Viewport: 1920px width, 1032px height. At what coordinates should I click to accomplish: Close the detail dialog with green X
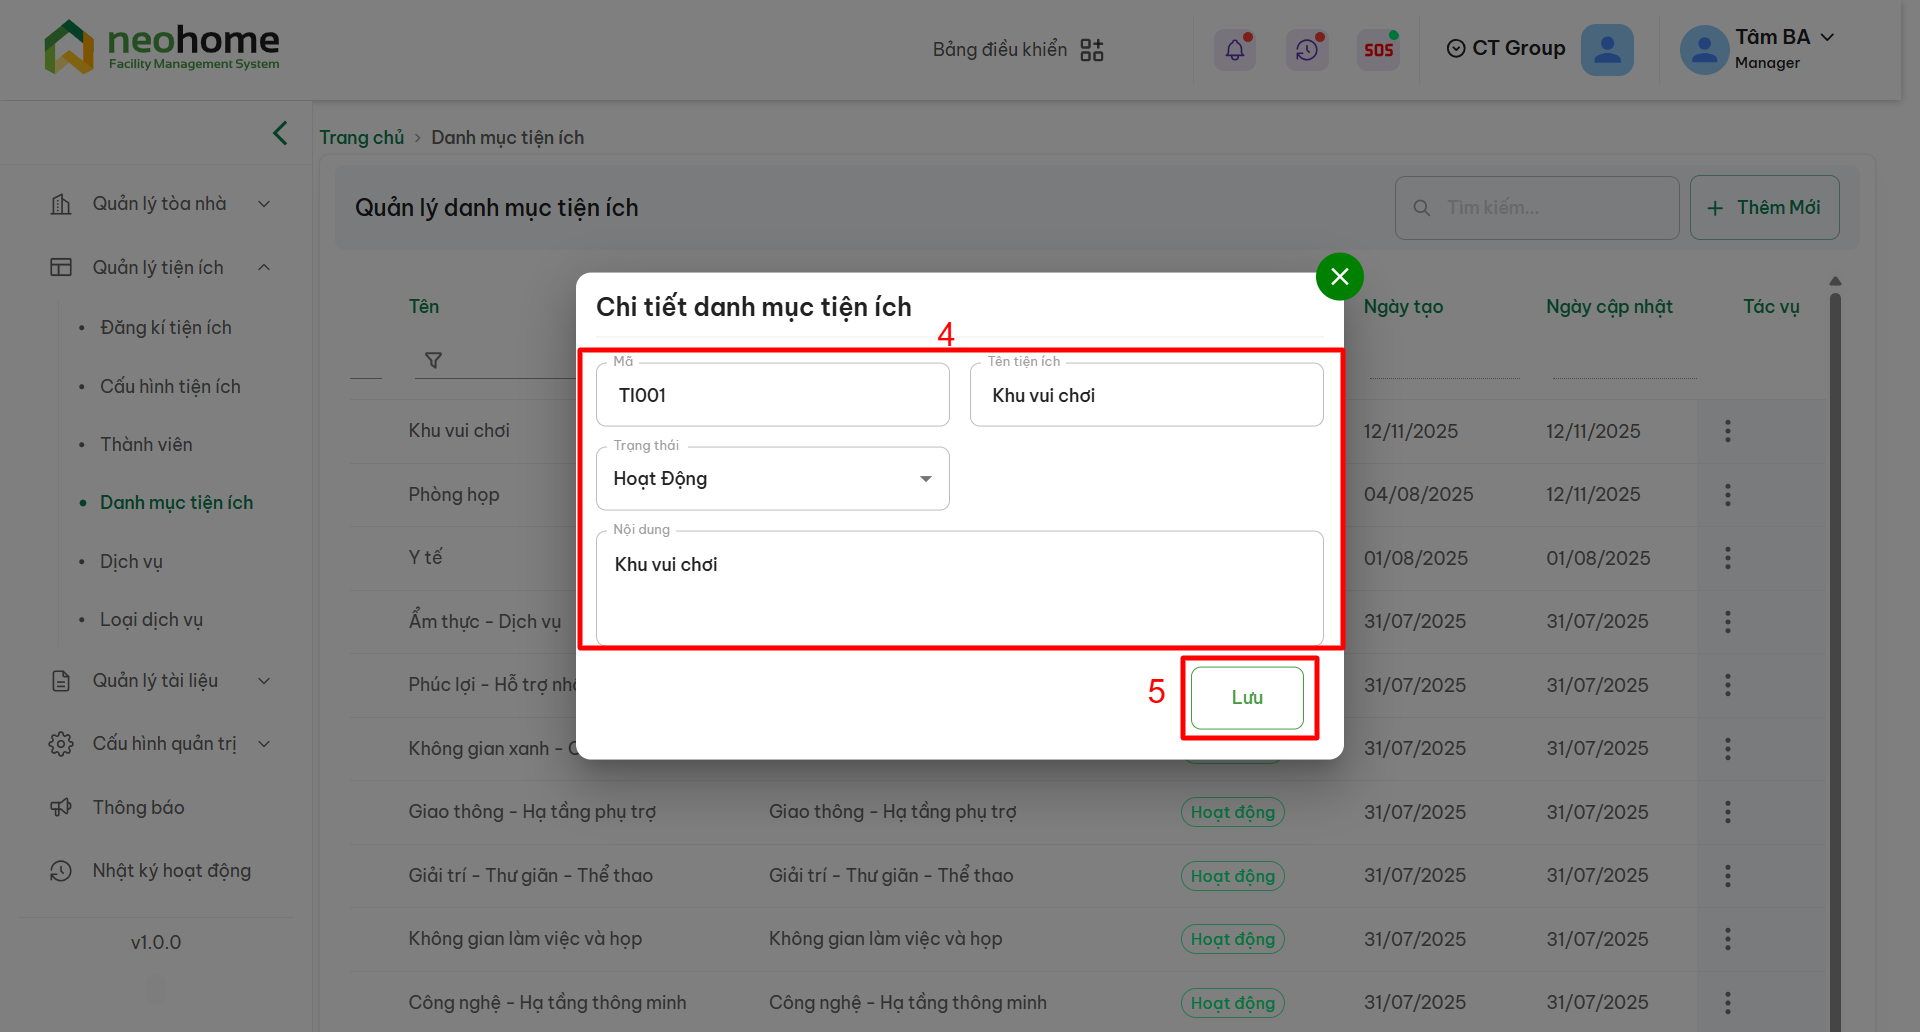pos(1339,277)
